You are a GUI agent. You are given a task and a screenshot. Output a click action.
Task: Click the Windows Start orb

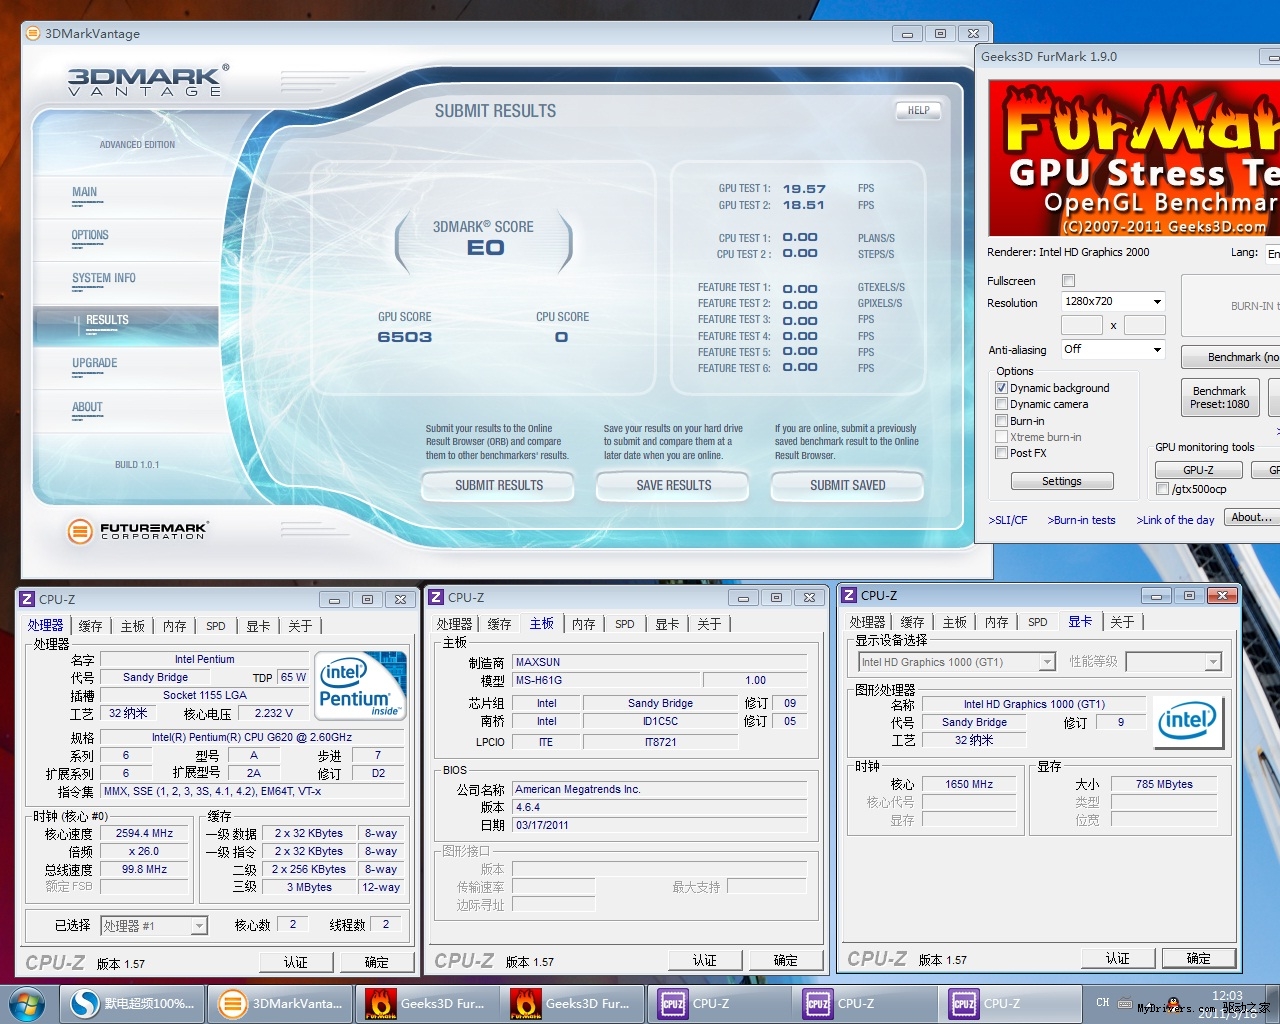(27, 1003)
